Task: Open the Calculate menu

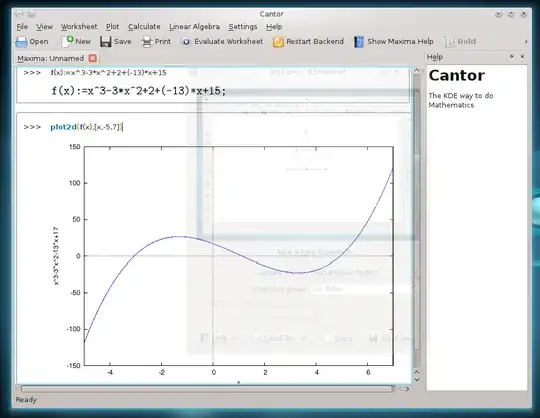Action: [x=144, y=27]
